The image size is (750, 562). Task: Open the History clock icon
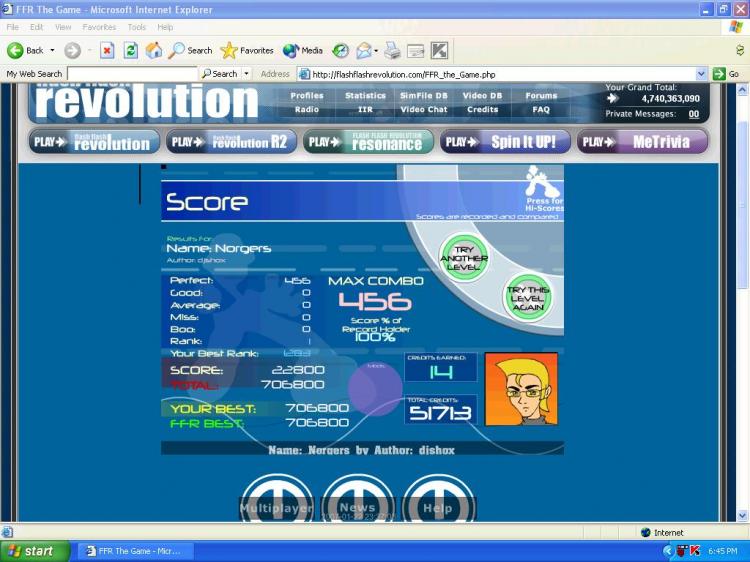click(x=341, y=50)
